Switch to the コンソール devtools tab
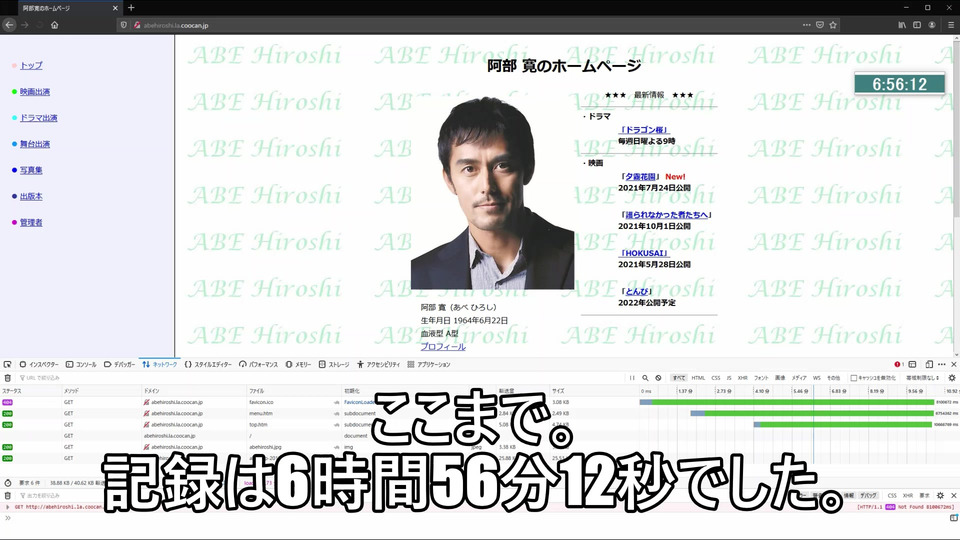This screenshot has height=540, width=960. (81, 364)
